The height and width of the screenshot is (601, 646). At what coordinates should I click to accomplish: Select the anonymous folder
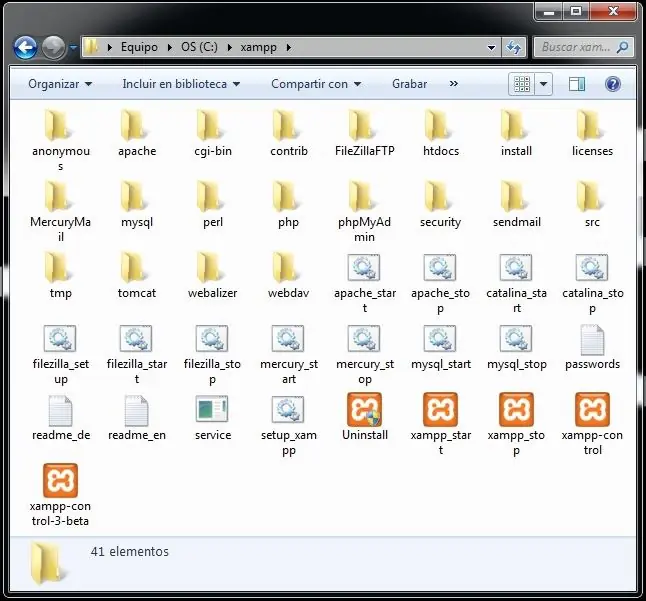(58, 125)
